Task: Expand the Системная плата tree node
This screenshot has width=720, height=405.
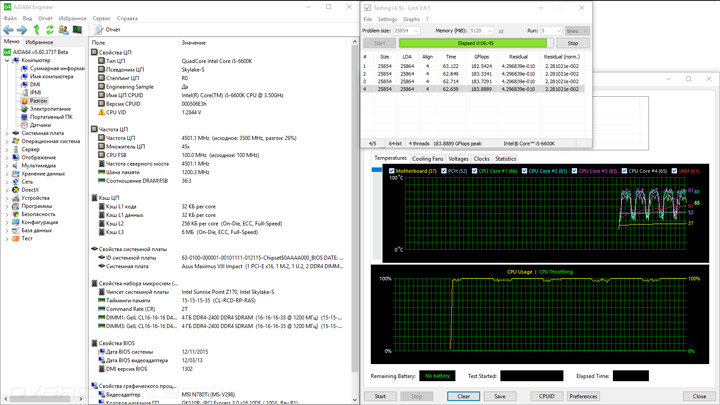Action: point(7,133)
